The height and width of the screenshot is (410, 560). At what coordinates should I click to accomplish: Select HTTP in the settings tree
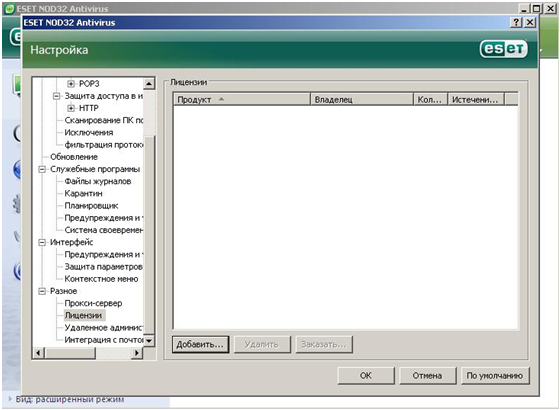[88, 108]
